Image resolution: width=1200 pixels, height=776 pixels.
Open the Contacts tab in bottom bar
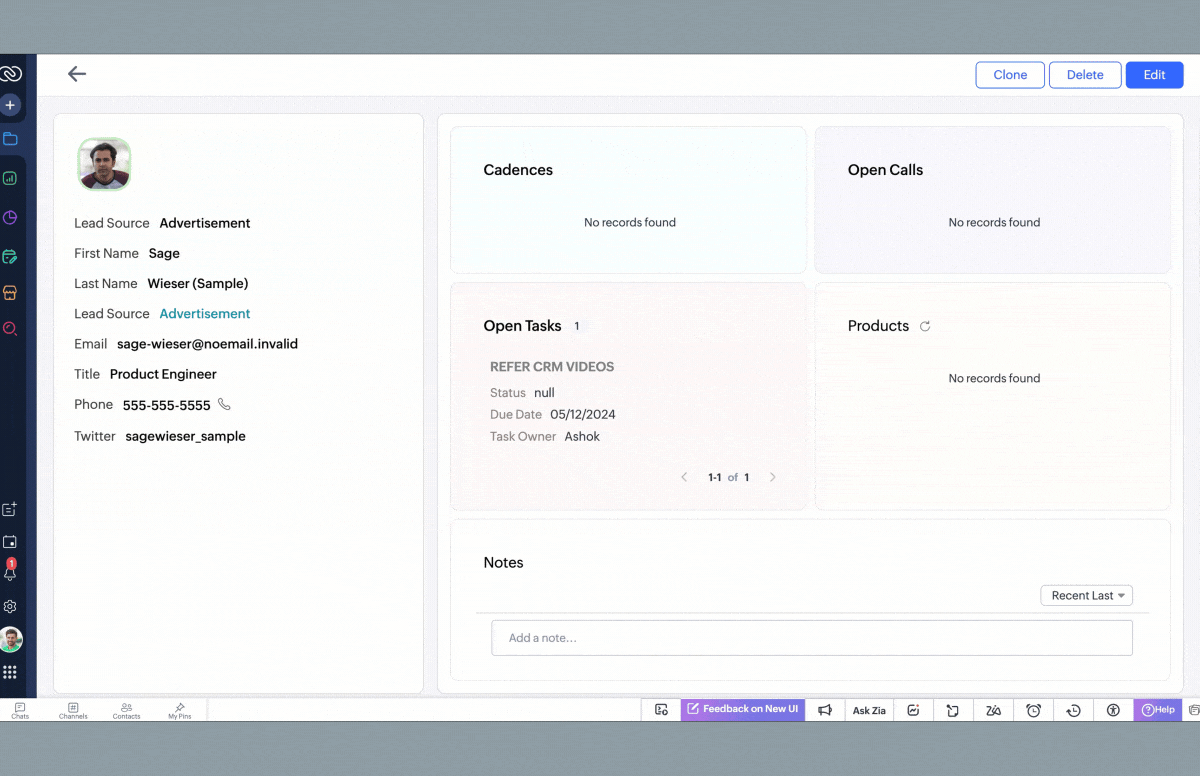126,711
